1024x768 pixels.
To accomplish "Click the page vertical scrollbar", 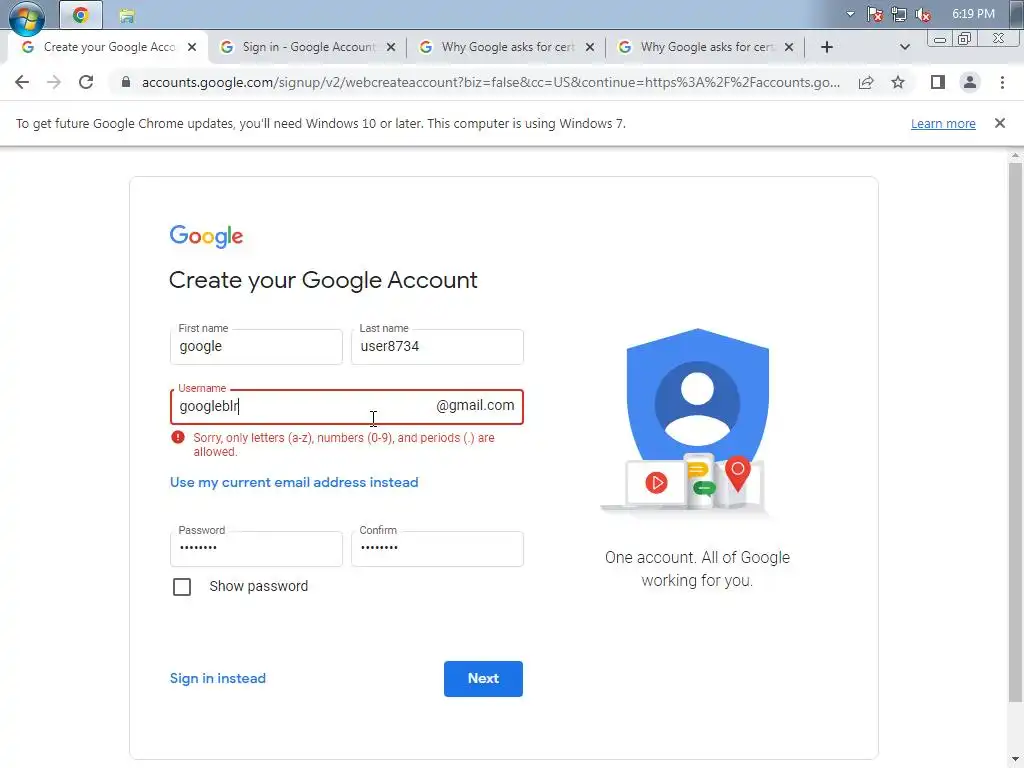I will coord(1015,432).
